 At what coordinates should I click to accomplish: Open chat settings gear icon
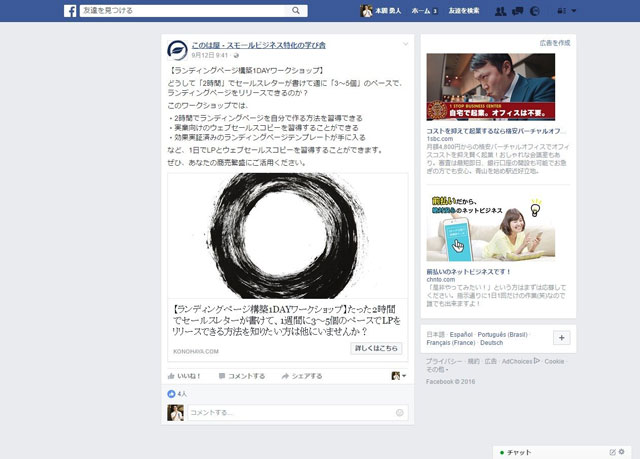coord(622,452)
